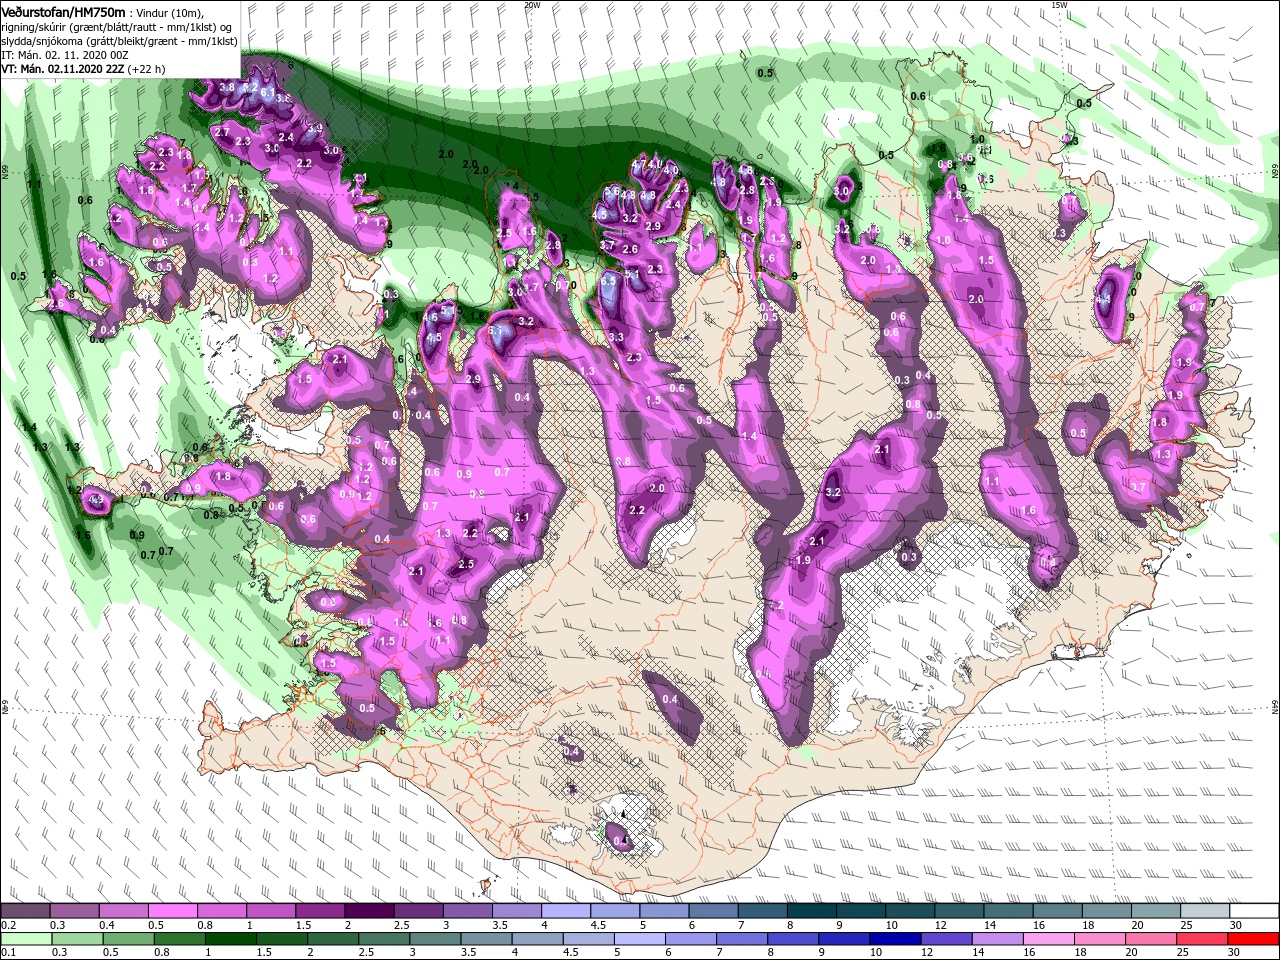Click the '15W' longitude label at top
The height and width of the screenshot is (960, 1280).
(1059, 5)
